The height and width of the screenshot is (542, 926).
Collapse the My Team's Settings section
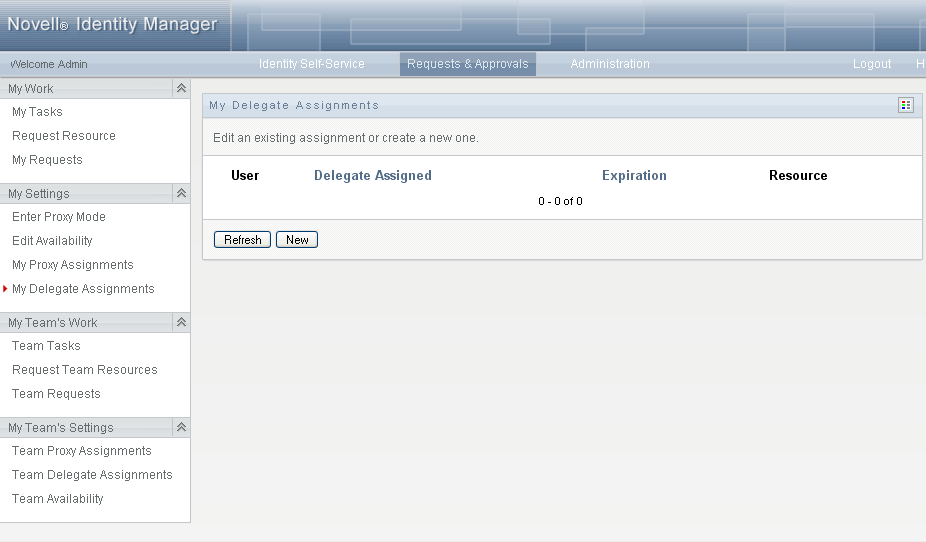[181, 427]
